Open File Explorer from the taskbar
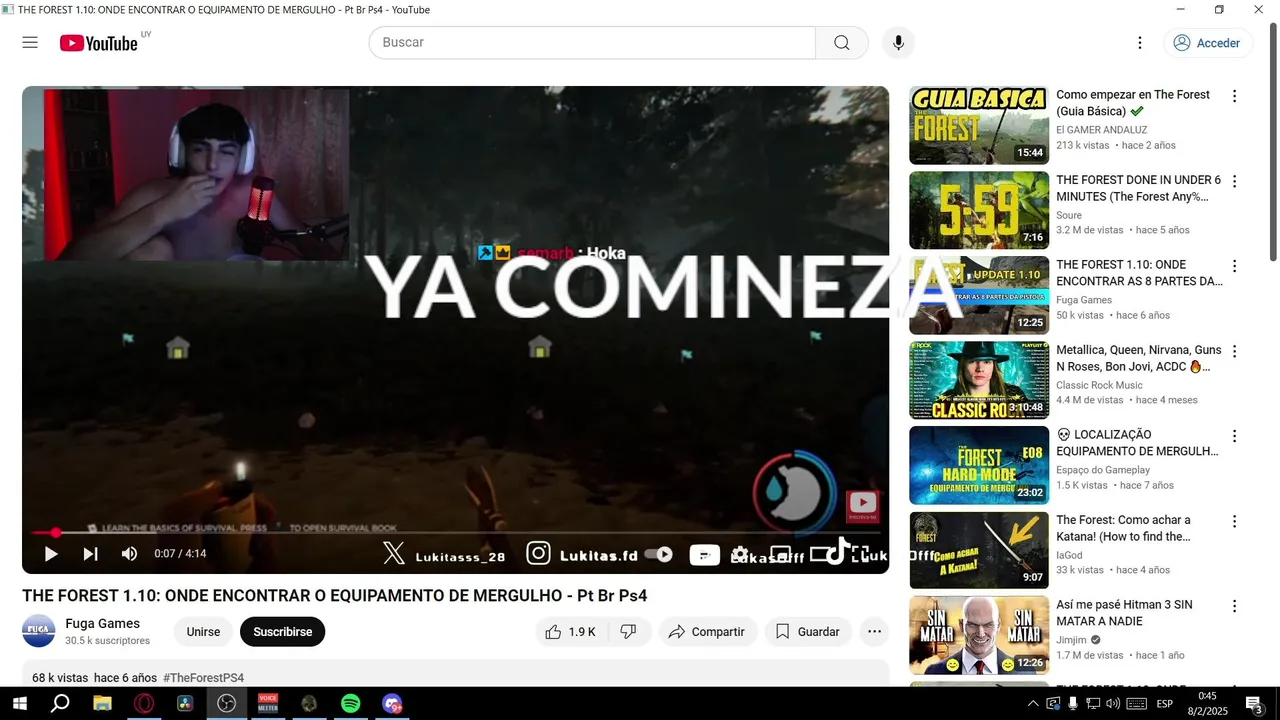Viewport: 1280px width, 720px height. tap(102, 704)
